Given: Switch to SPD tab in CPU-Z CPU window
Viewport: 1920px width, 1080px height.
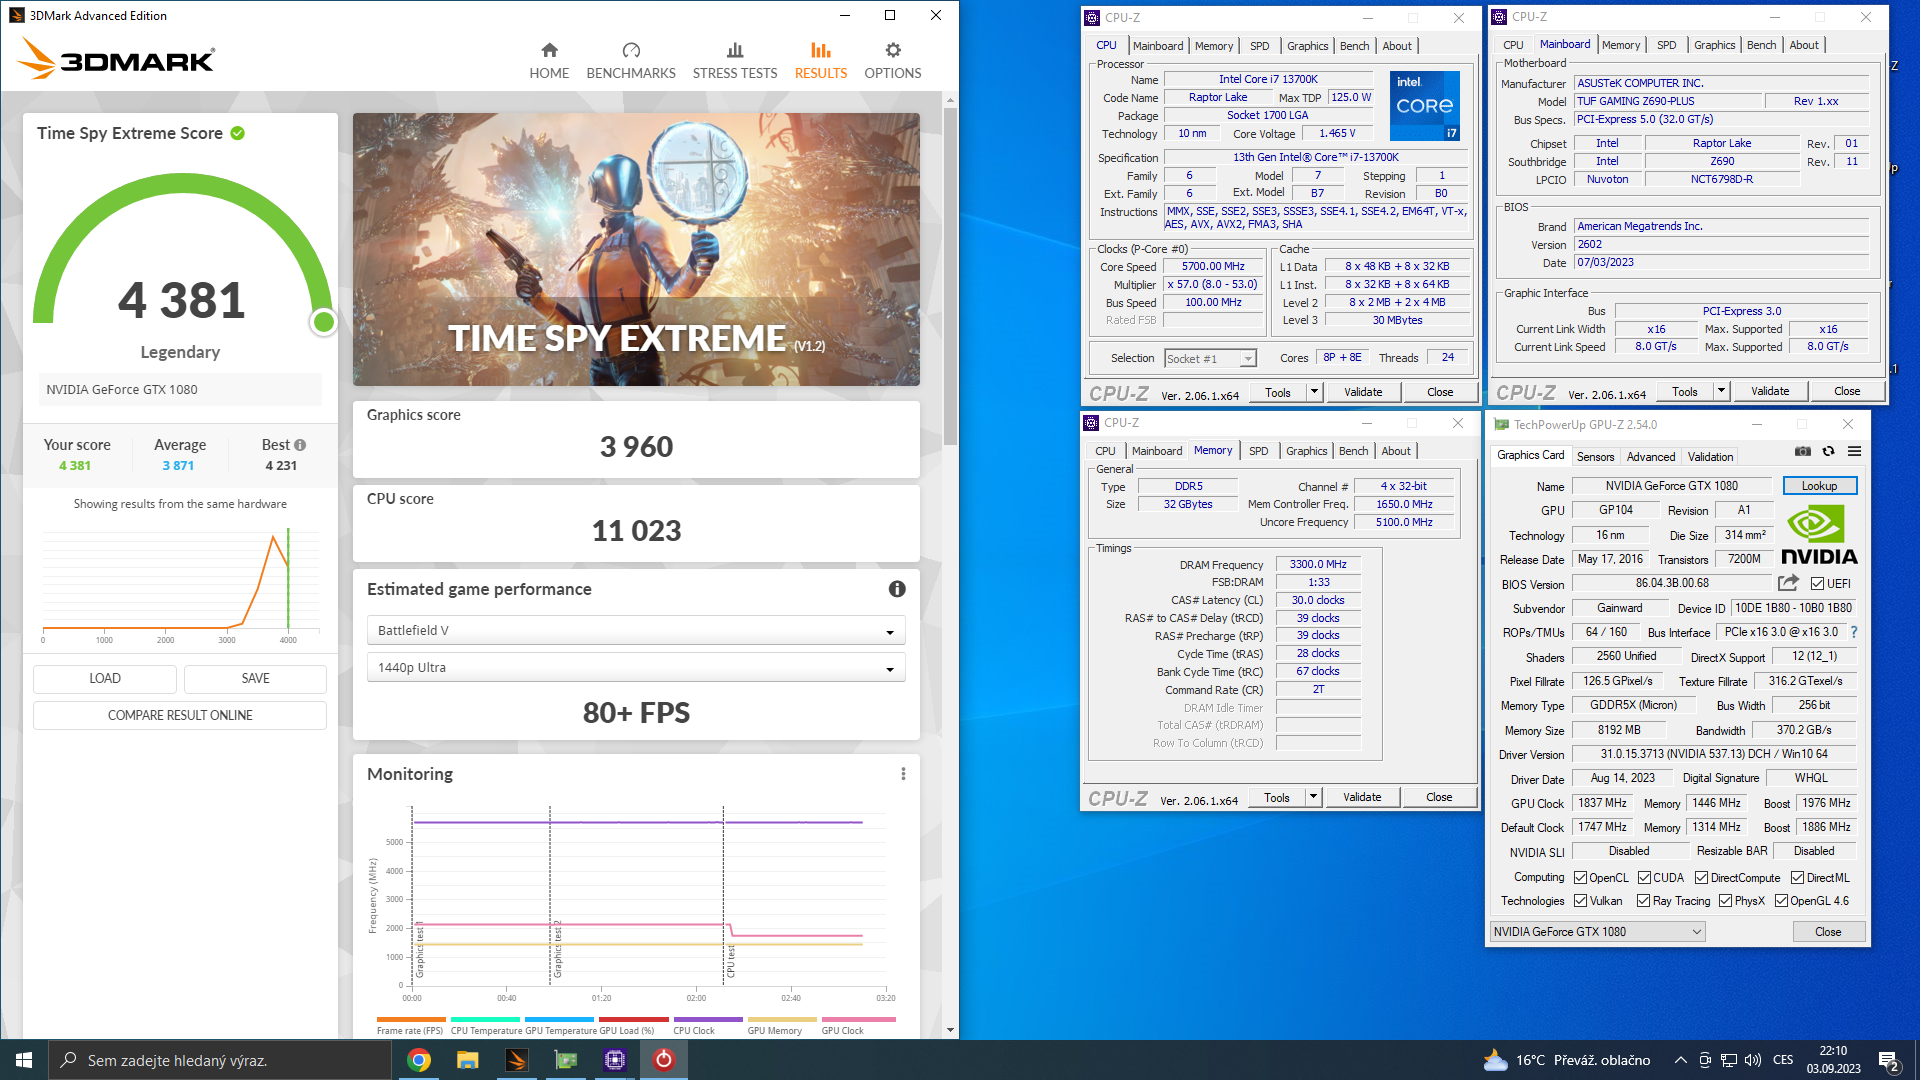Looking at the screenshot, I should click(1260, 46).
